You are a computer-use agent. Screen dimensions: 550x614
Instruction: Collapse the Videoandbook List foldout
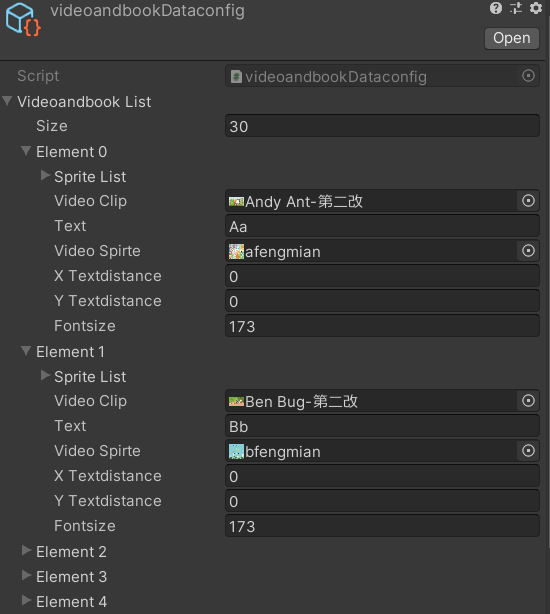(7, 101)
